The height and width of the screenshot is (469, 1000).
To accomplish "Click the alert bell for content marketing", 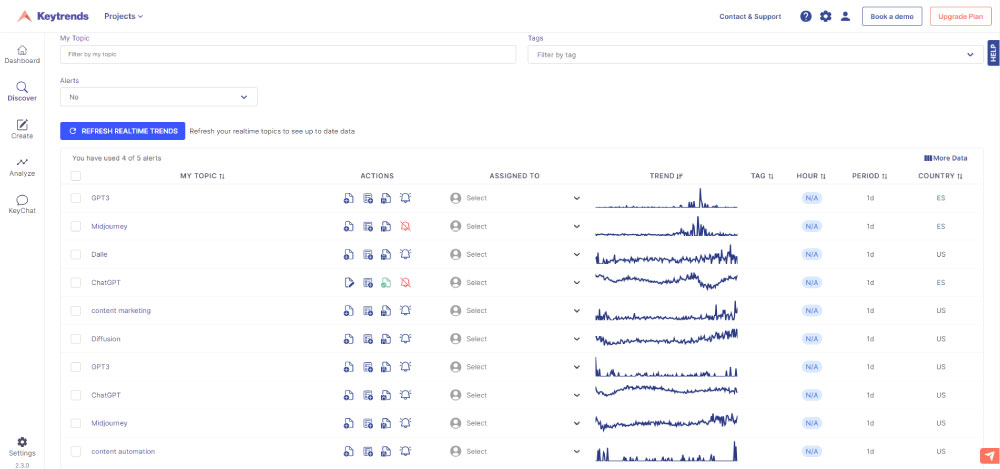I will pyautogui.click(x=405, y=311).
